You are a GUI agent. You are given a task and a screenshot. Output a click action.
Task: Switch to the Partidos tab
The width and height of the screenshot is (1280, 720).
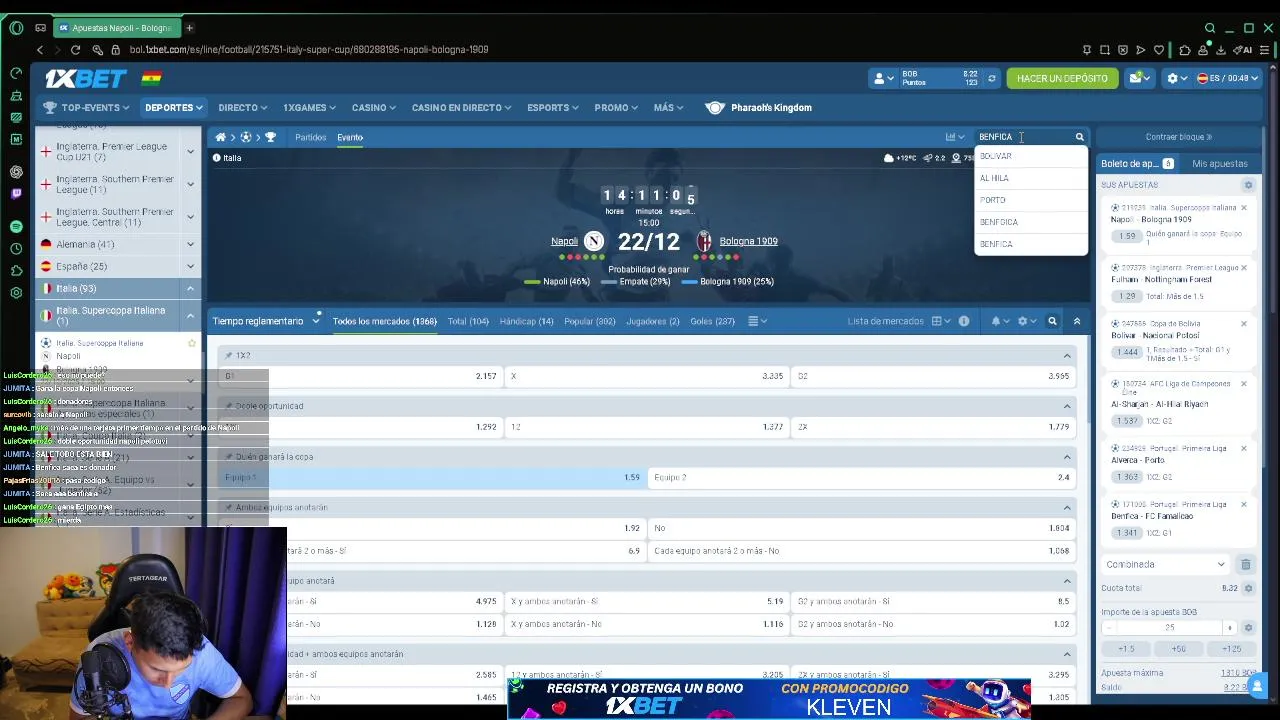310,137
